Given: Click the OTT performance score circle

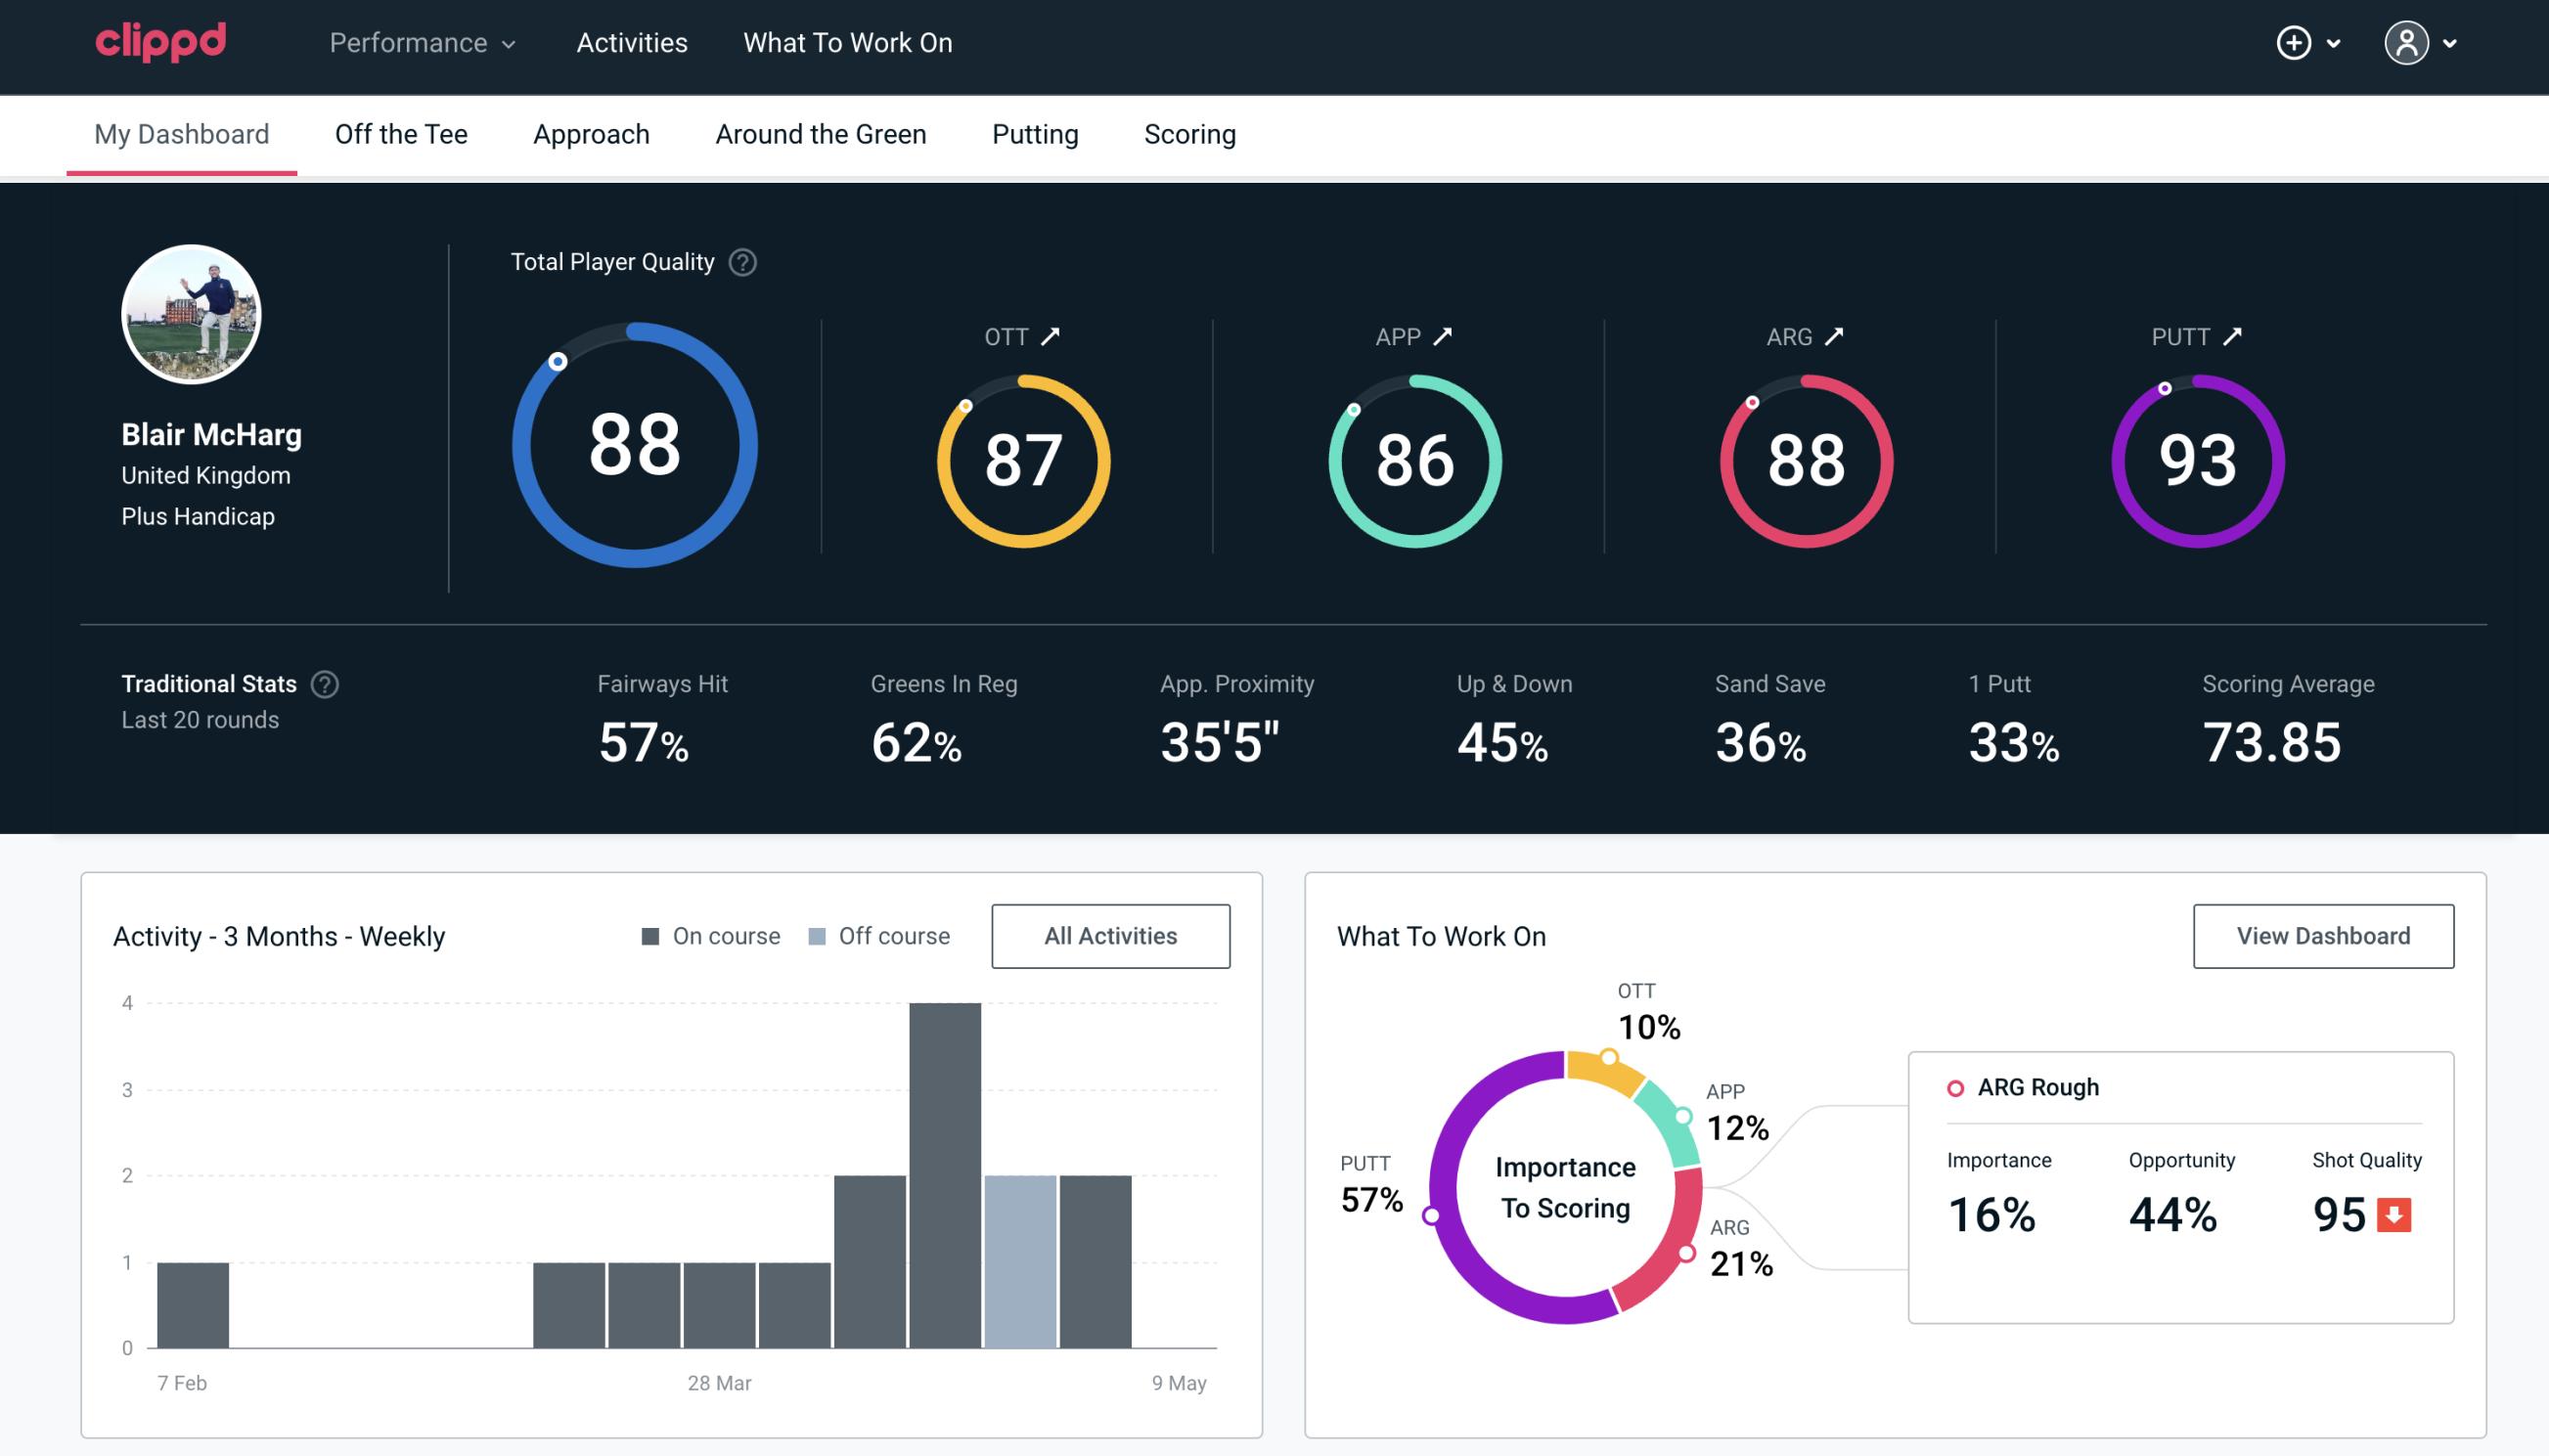Looking at the screenshot, I should click(1020, 459).
